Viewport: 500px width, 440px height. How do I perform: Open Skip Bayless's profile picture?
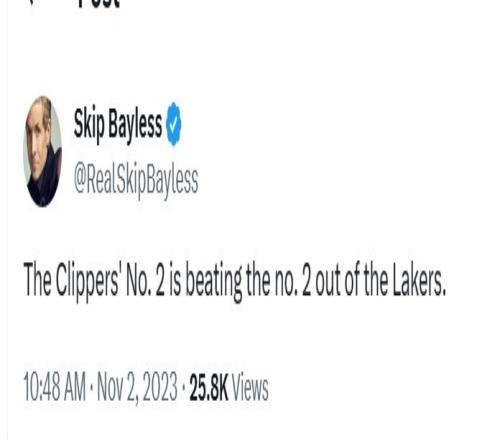pos(42,152)
